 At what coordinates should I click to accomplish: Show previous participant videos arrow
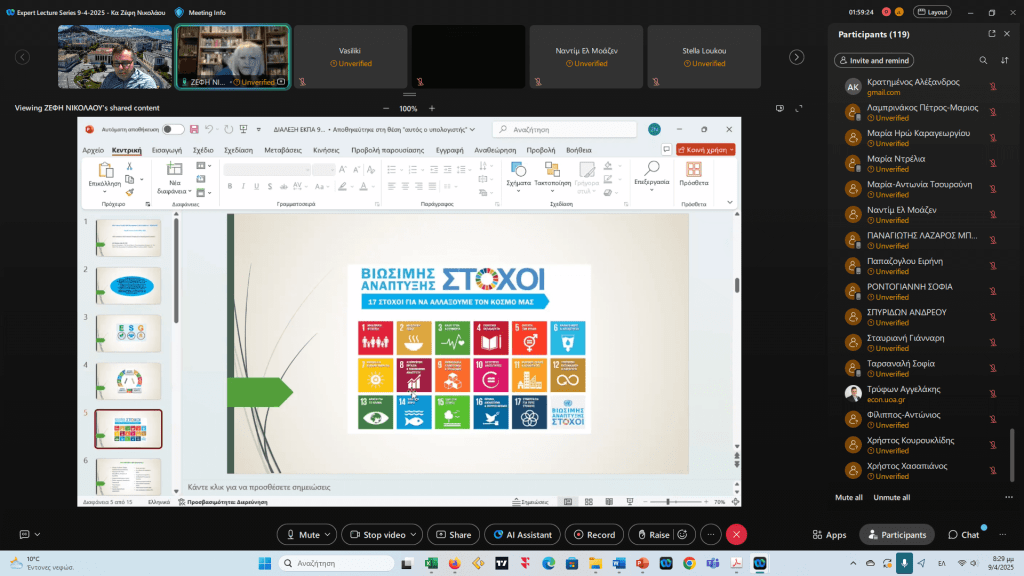coord(22,57)
